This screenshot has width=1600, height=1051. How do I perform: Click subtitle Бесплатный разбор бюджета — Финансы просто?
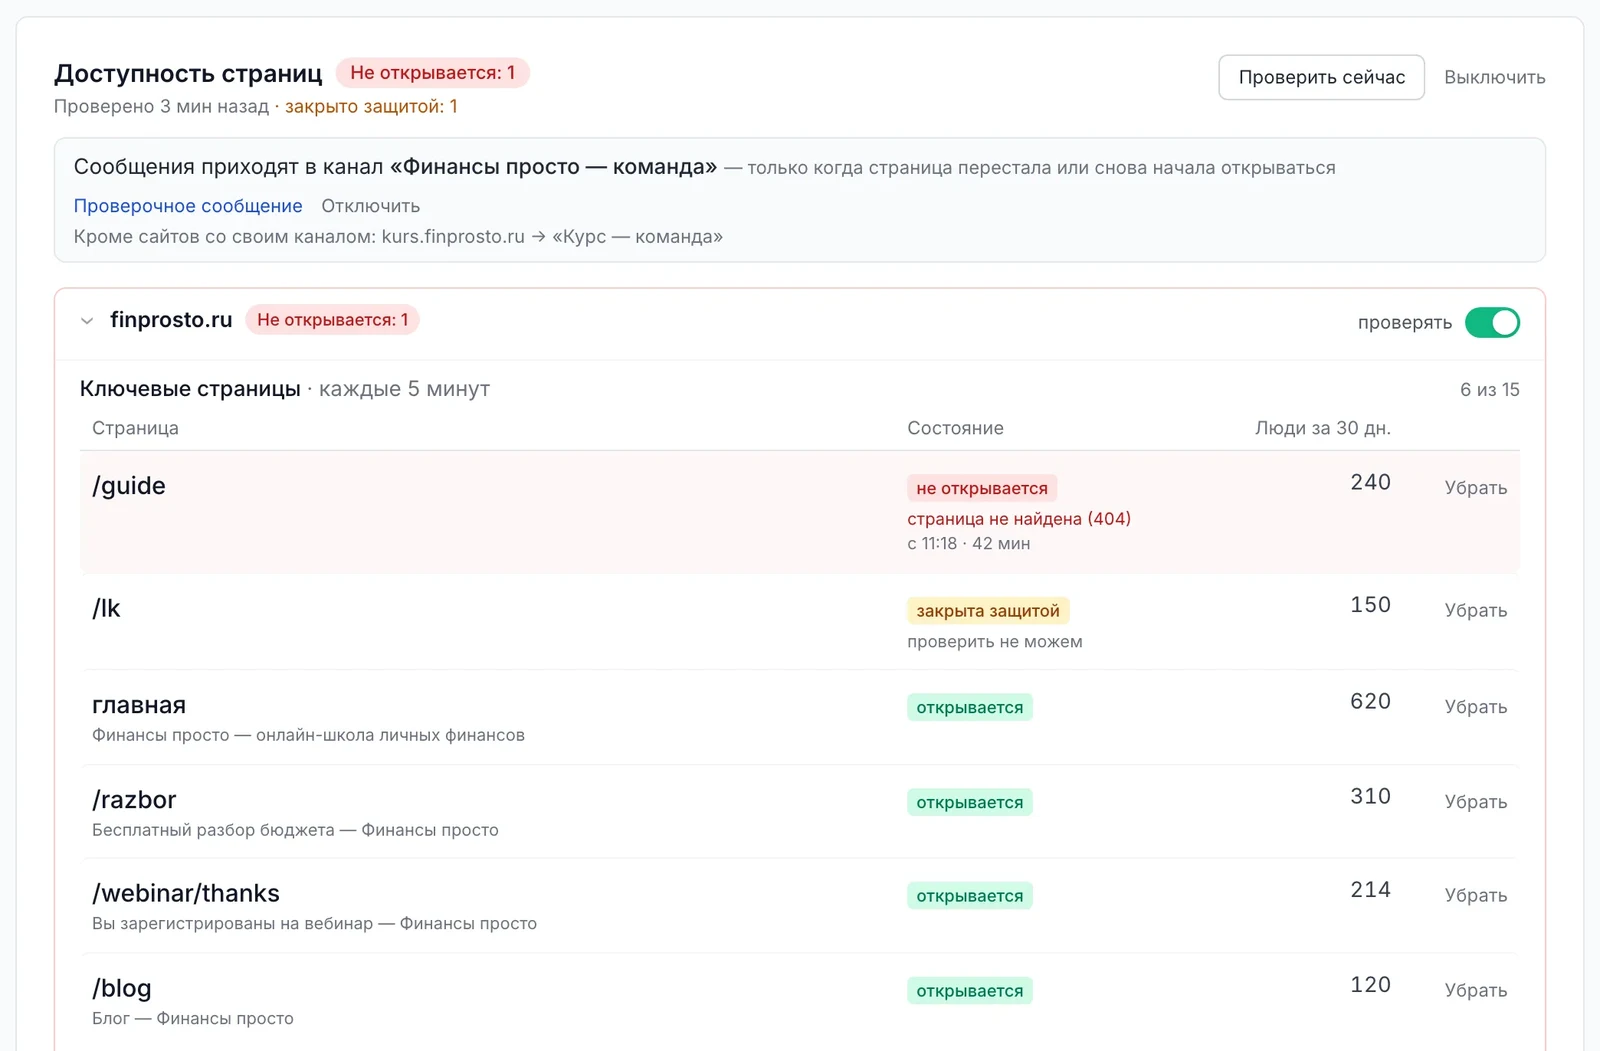click(295, 830)
